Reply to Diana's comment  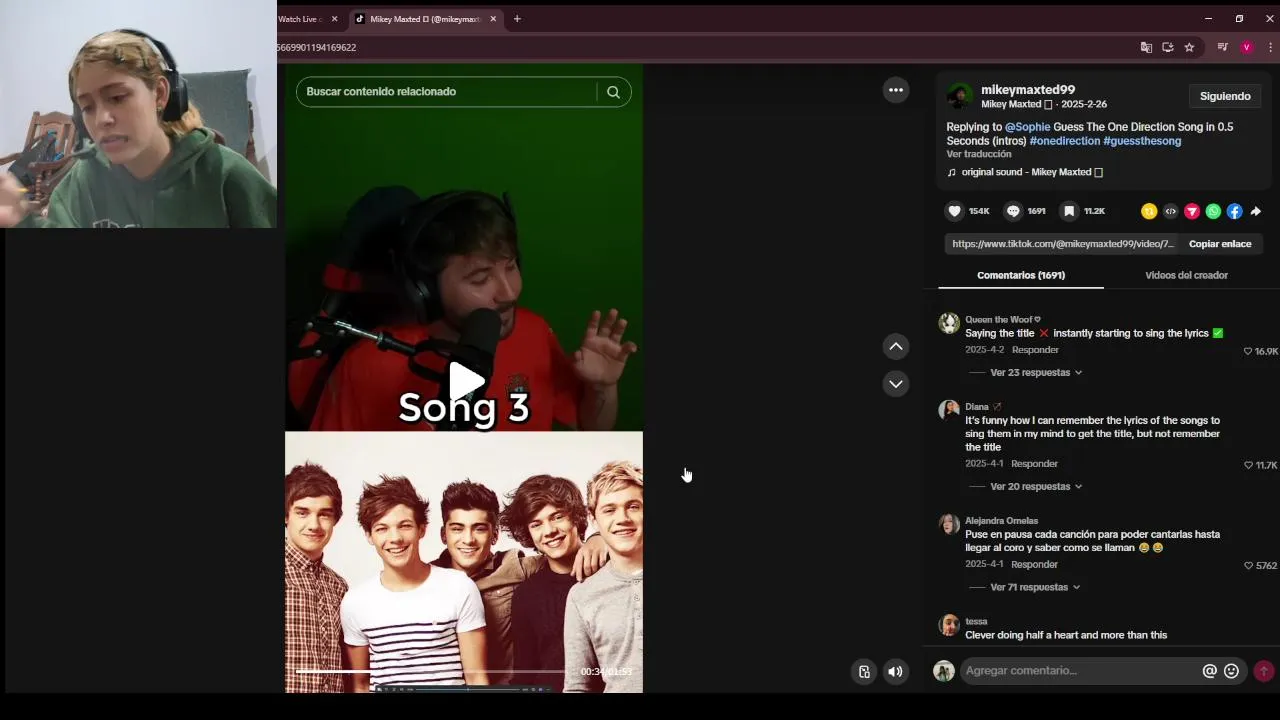click(x=1034, y=464)
